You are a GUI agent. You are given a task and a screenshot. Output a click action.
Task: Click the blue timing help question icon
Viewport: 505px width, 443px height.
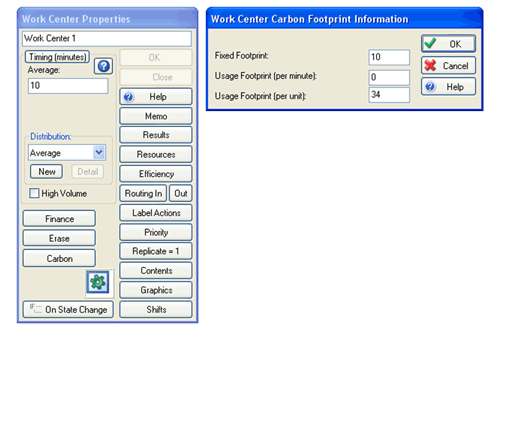(103, 66)
